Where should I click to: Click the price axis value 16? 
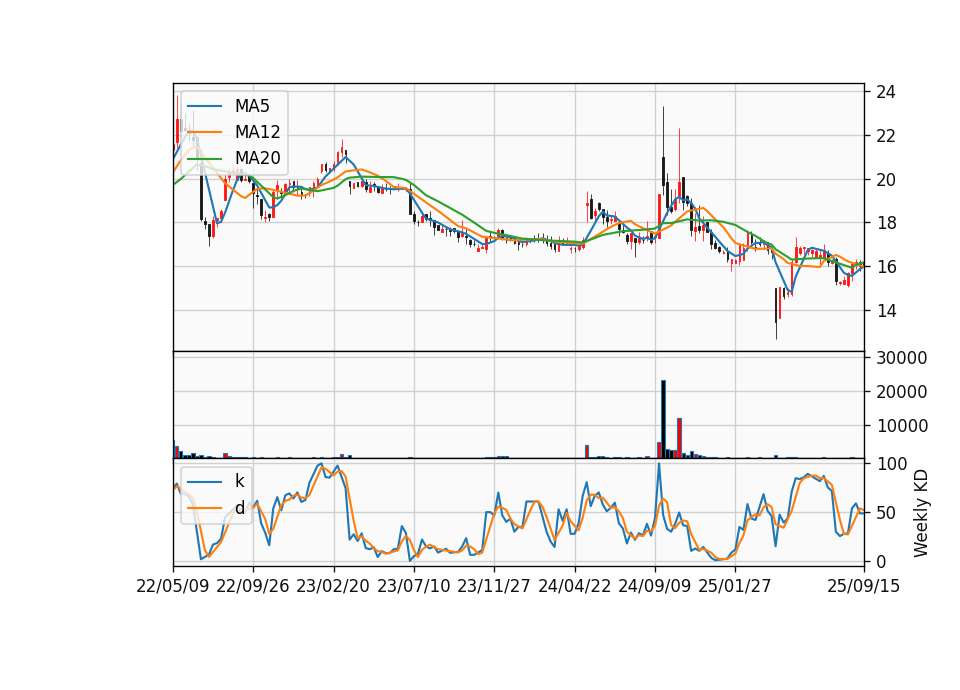886,267
